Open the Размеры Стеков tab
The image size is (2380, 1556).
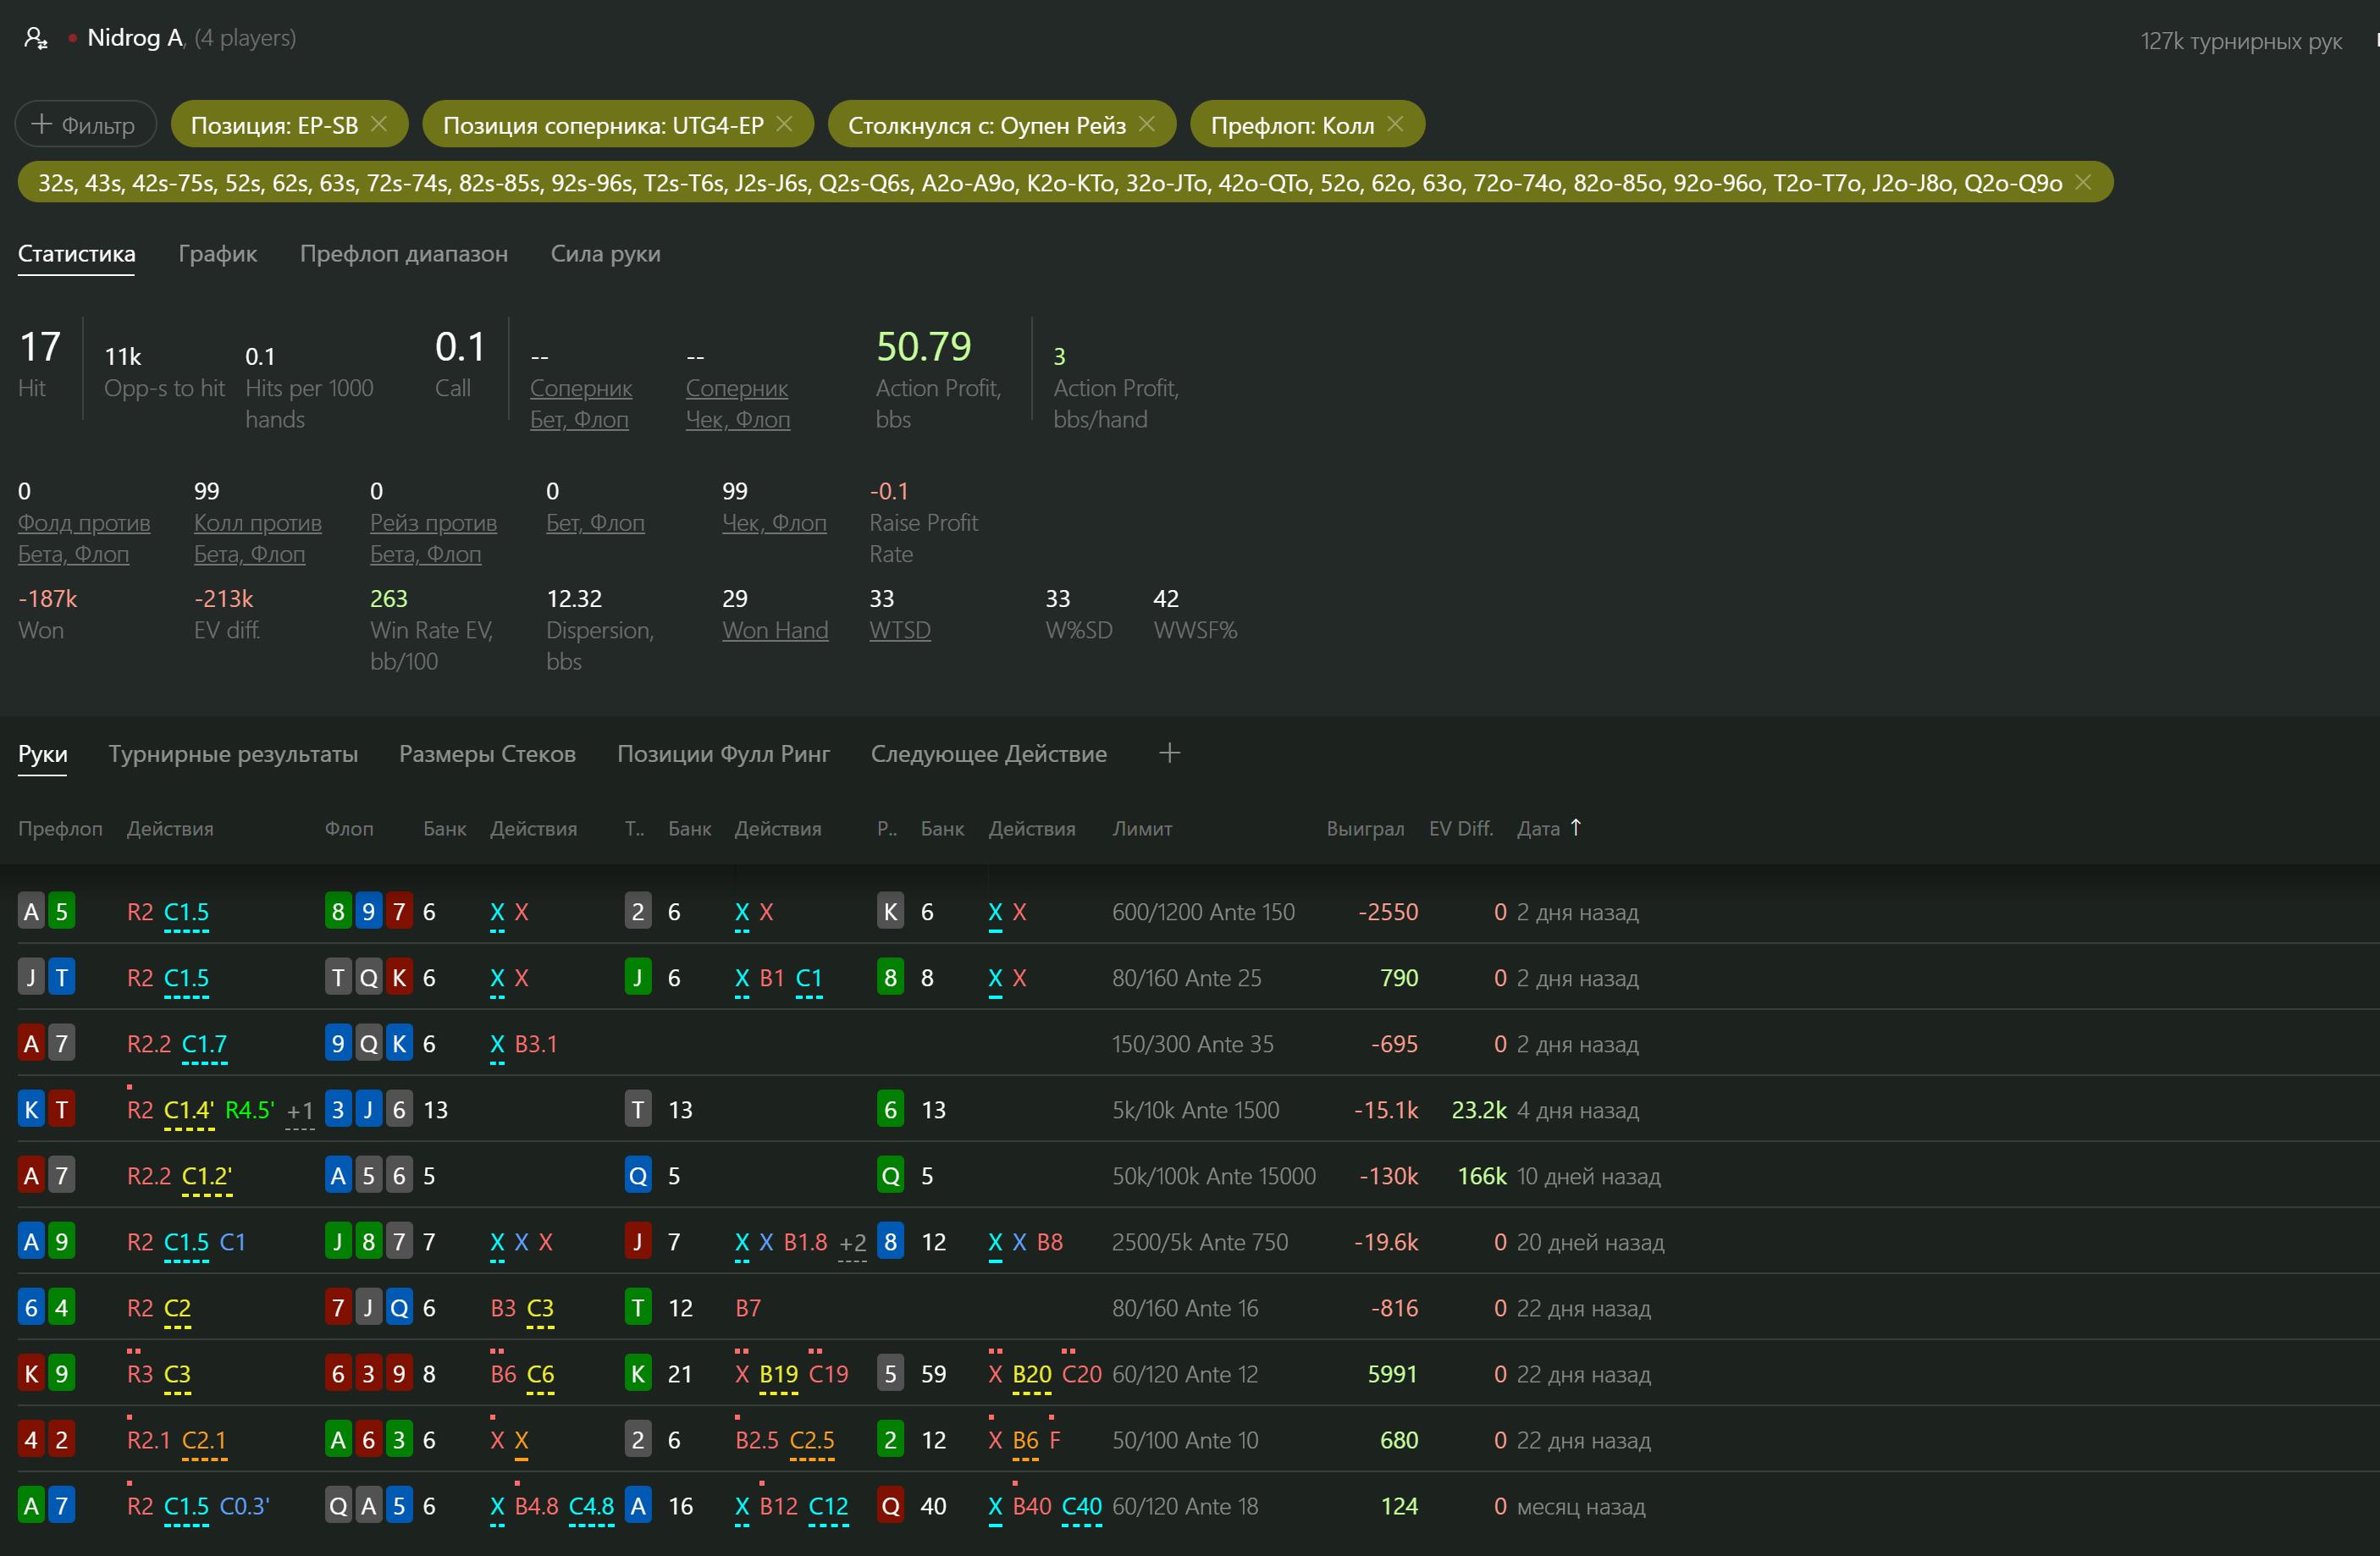click(488, 754)
